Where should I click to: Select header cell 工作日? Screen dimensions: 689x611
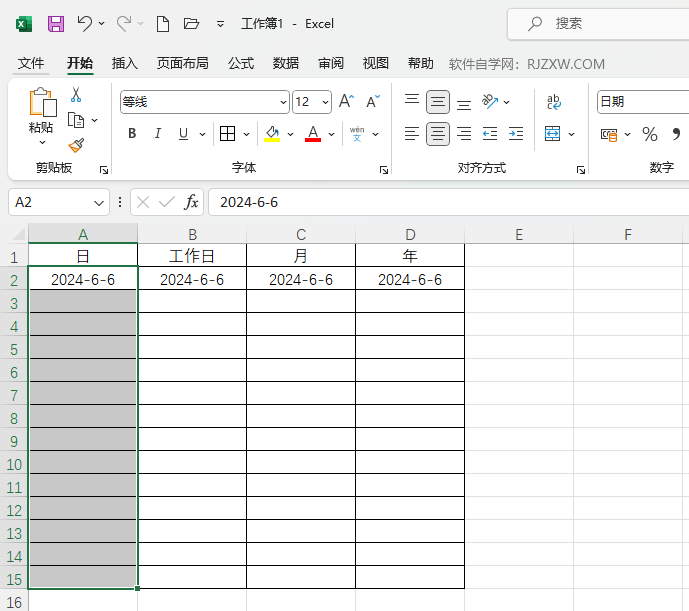pyautogui.click(x=192, y=256)
